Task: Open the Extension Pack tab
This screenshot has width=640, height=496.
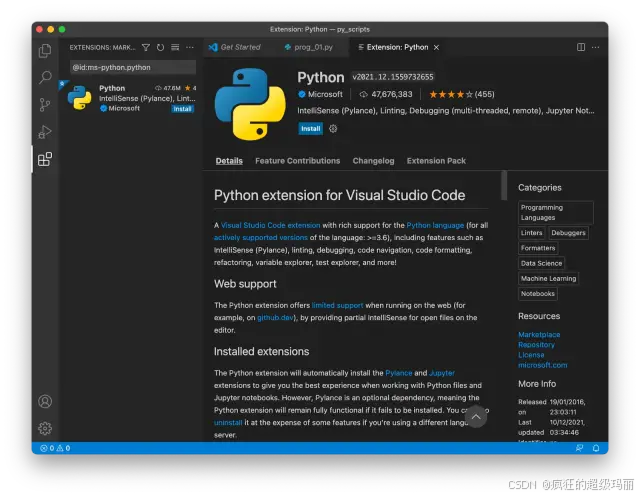Action: (x=436, y=161)
